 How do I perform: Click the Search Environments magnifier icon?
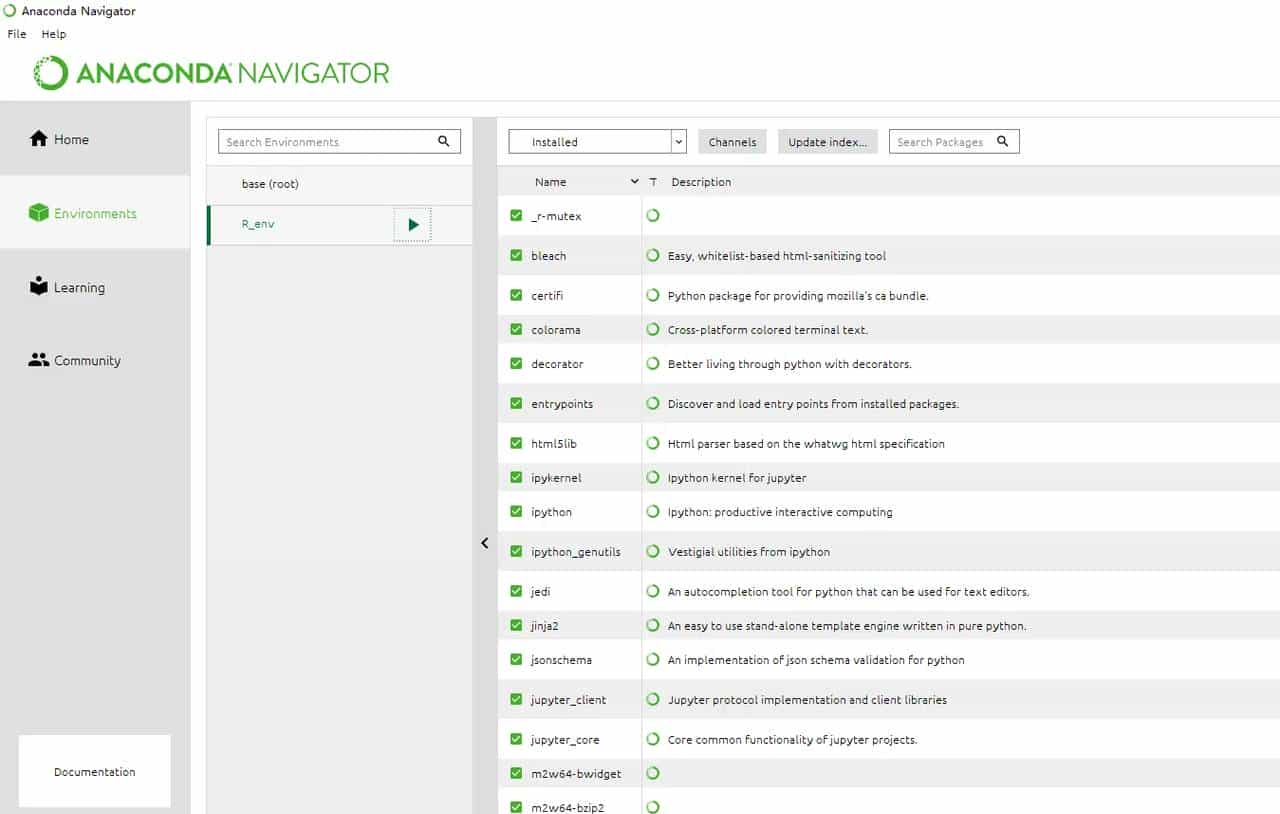click(444, 142)
